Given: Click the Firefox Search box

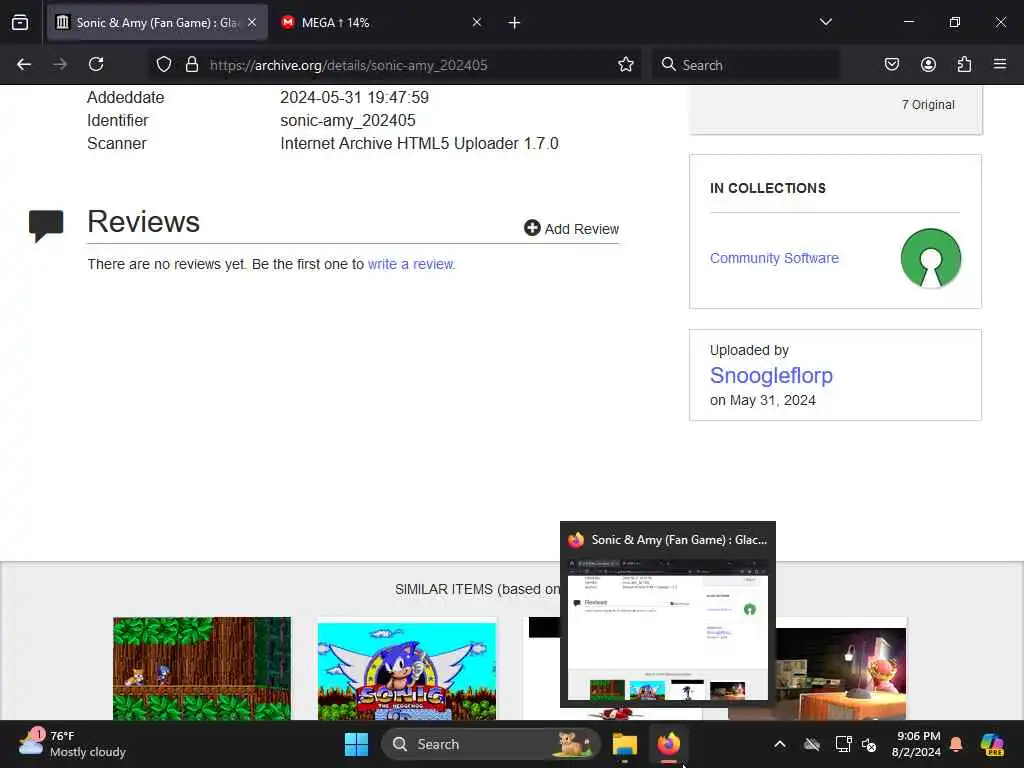Looking at the screenshot, I should (746, 65).
